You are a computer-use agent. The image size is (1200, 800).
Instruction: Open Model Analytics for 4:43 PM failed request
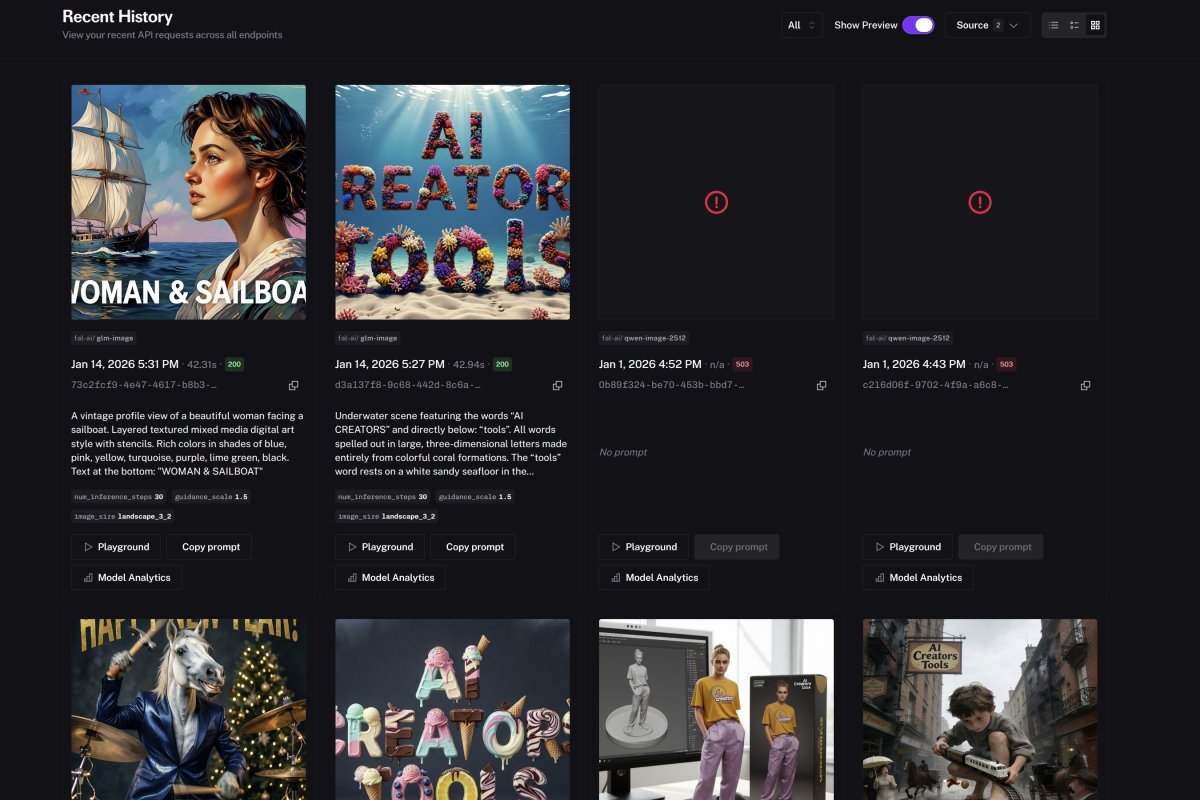pos(917,577)
